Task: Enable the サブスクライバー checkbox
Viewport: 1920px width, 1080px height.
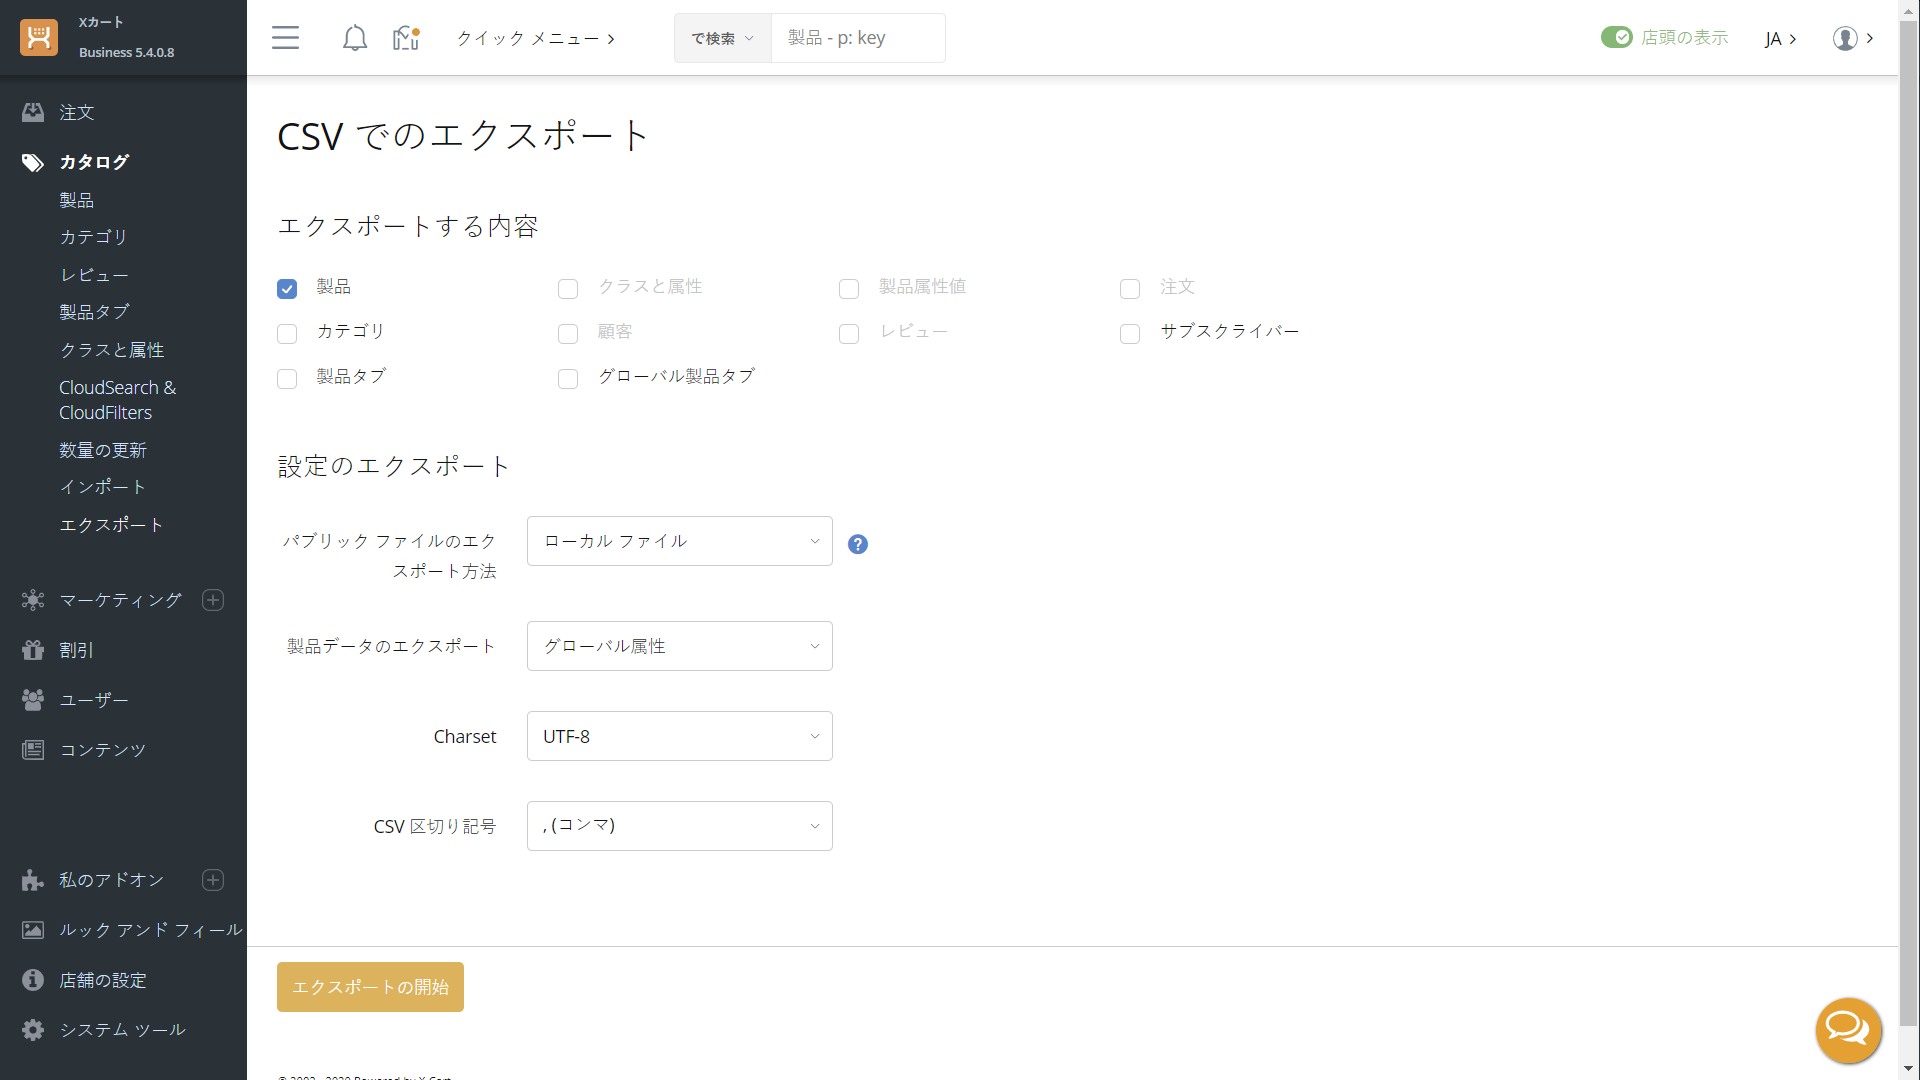Action: click(1130, 334)
